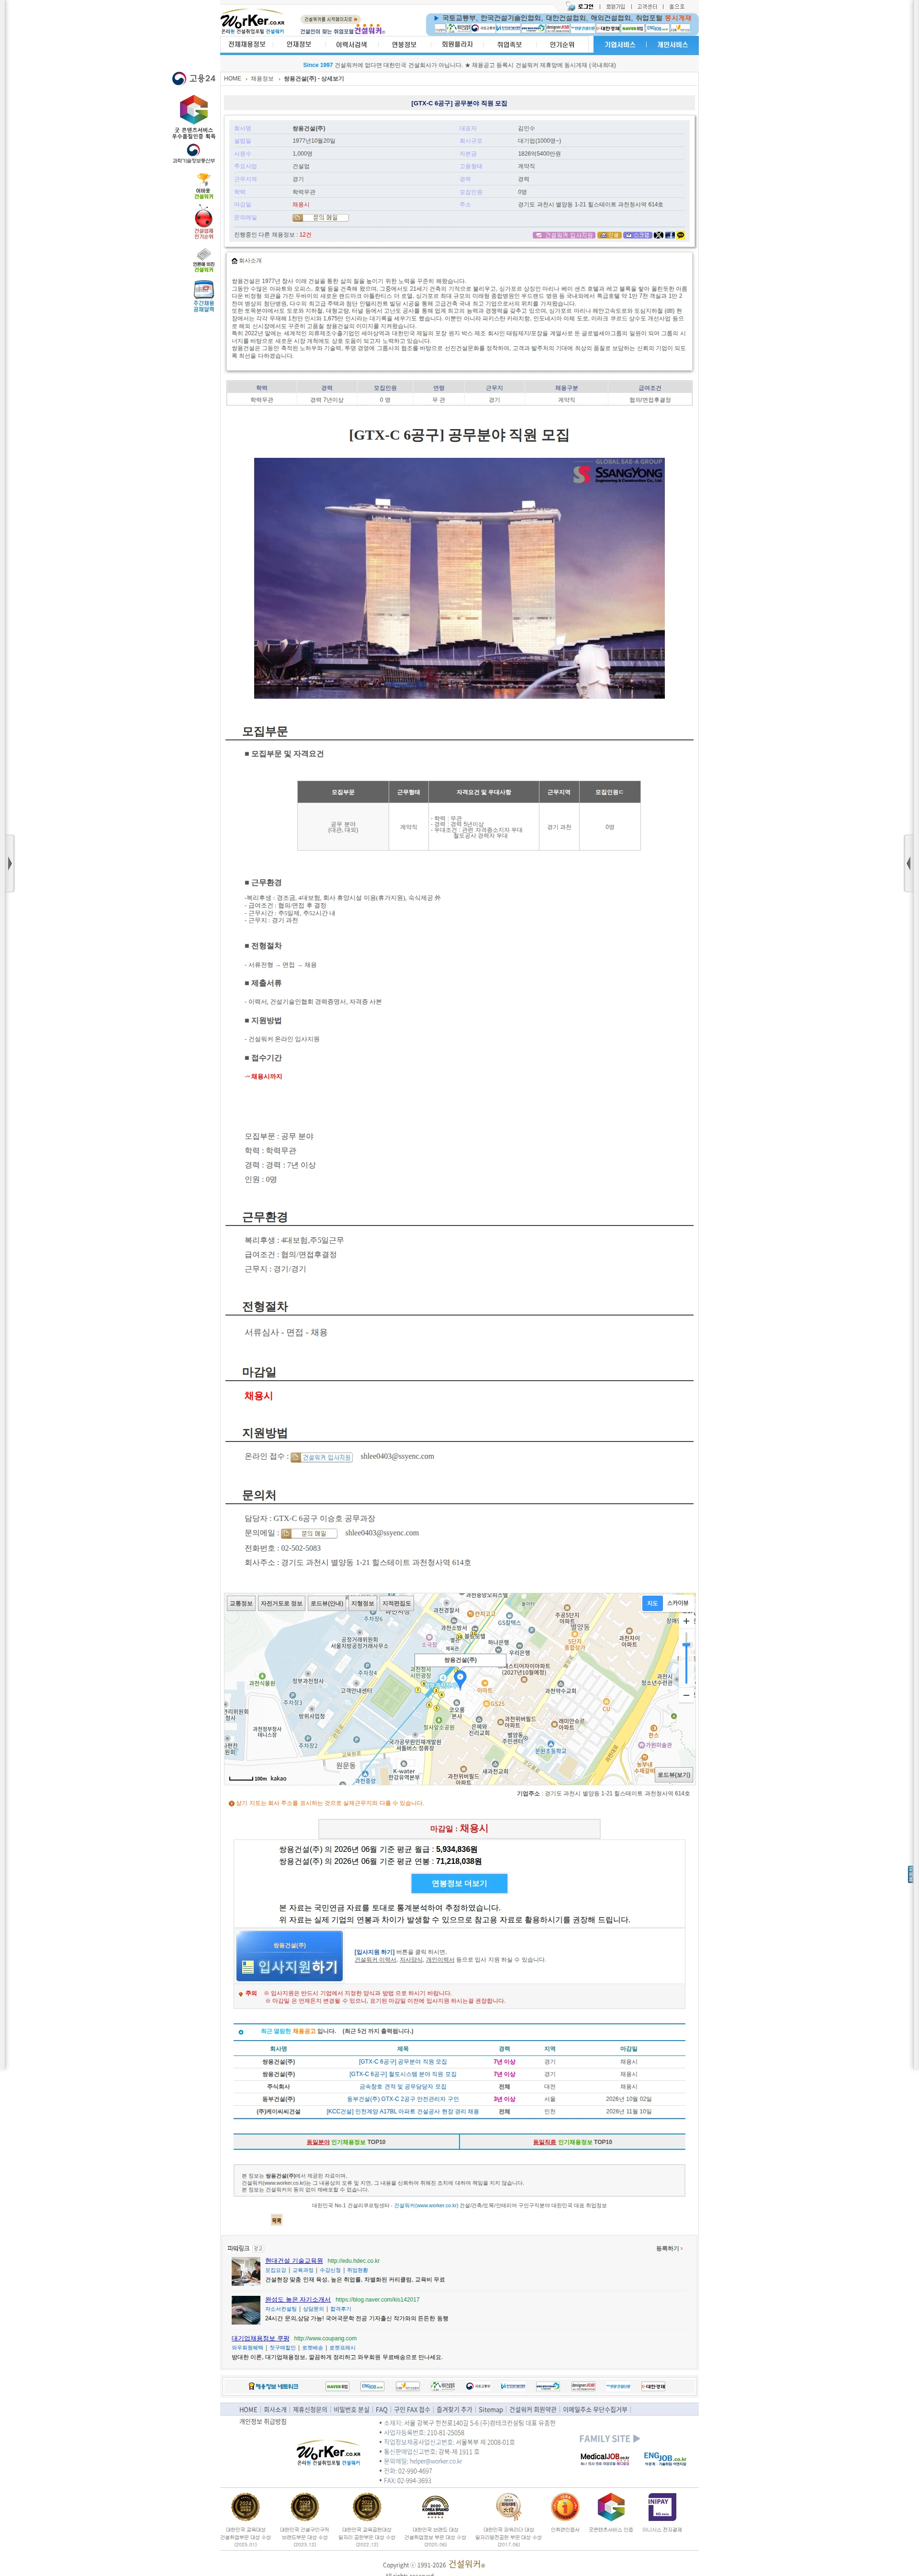Click the Ssangyong Marina Bay Sands image
The image size is (919, 2576).
click(459, 578)
